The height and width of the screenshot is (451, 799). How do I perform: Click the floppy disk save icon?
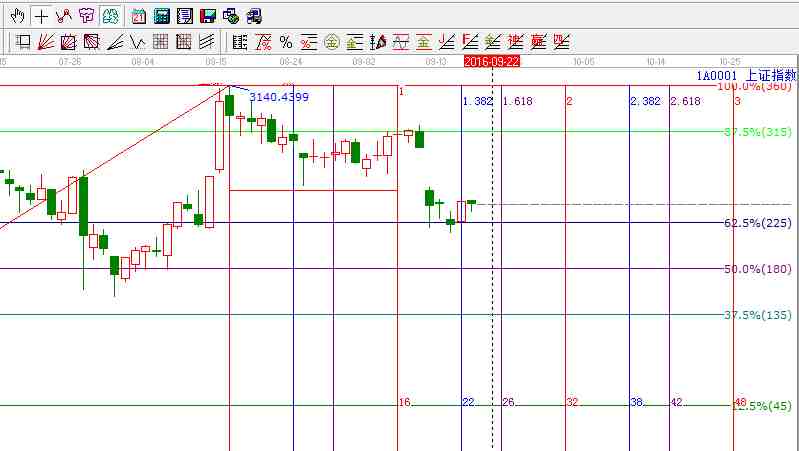click(208, 16)
